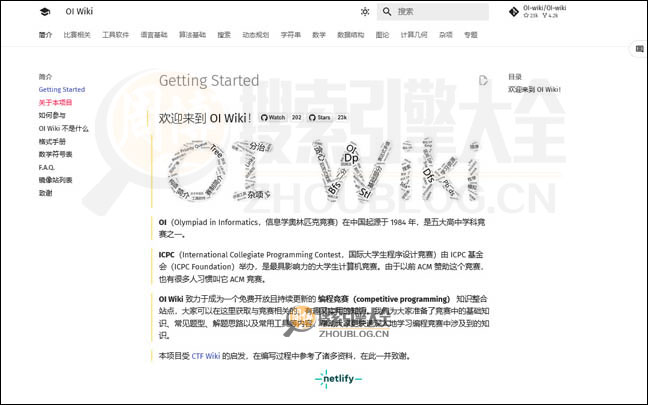Open 如何参与 in the sidebar

(52, 115)
